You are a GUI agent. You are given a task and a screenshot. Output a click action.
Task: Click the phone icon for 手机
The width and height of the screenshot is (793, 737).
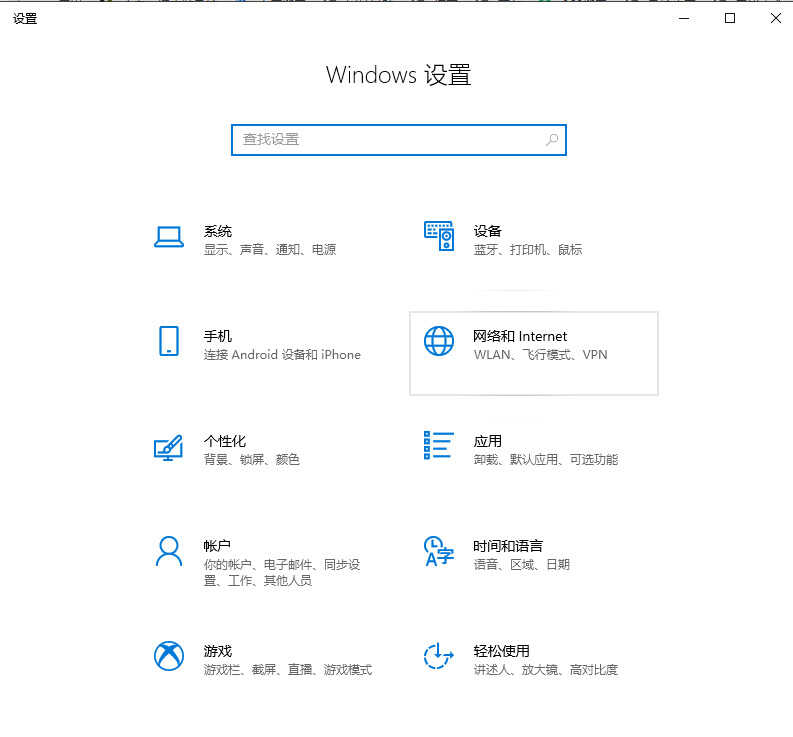[168, 341]
